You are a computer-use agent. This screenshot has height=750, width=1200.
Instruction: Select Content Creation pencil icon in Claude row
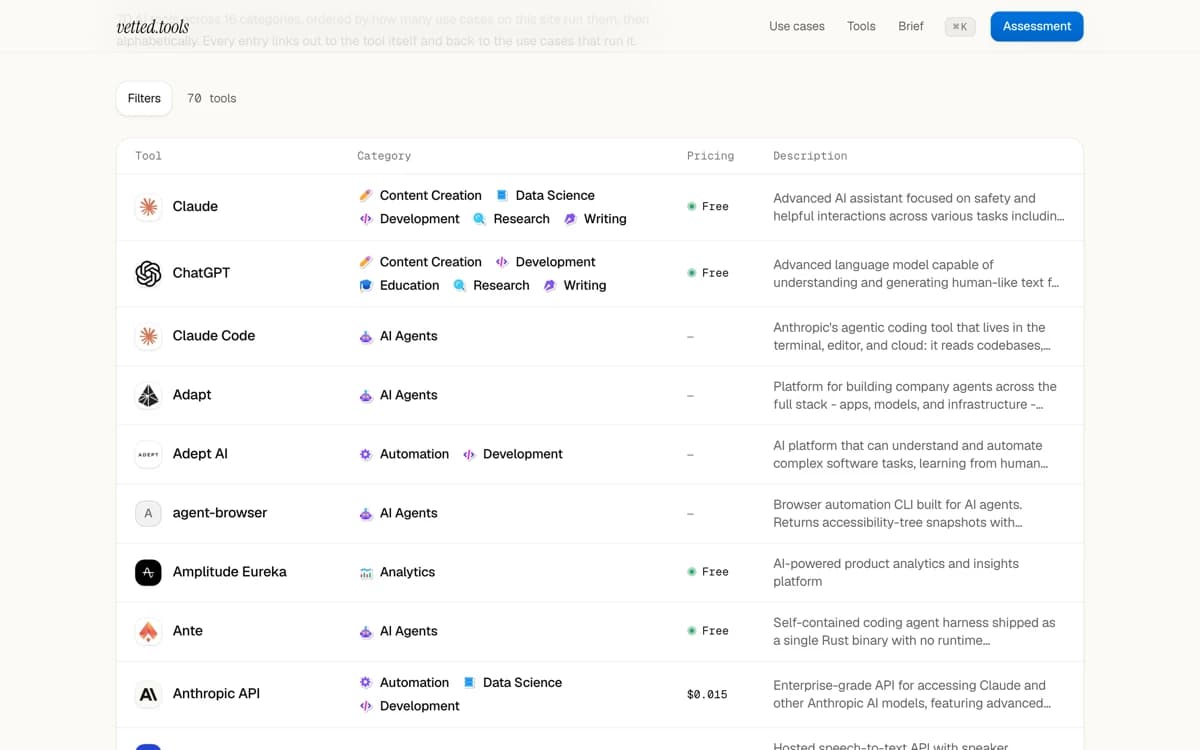coord(366,195)
